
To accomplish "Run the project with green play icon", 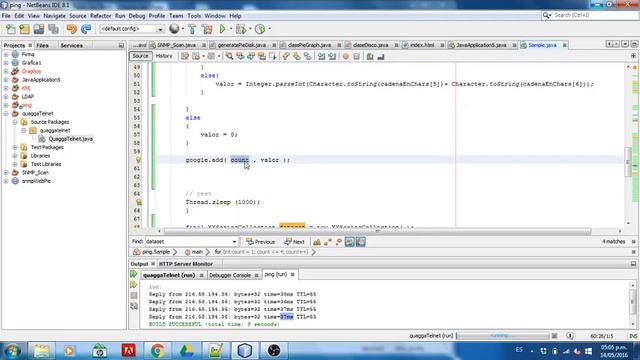I will [222, 29].
